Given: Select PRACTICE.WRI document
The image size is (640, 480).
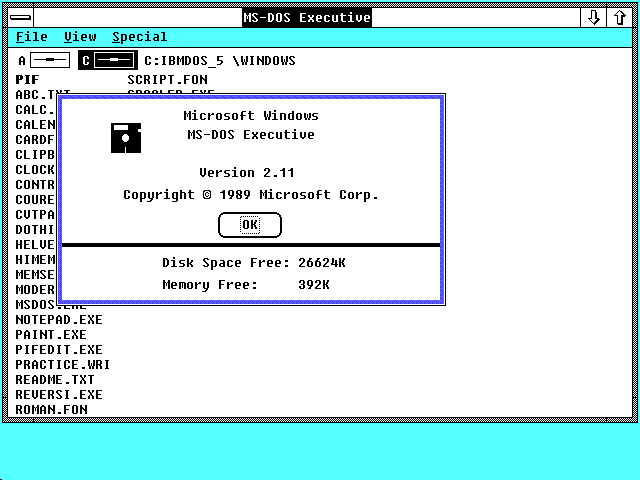Looking at the screenshot, I should click(x=62, y=365).
